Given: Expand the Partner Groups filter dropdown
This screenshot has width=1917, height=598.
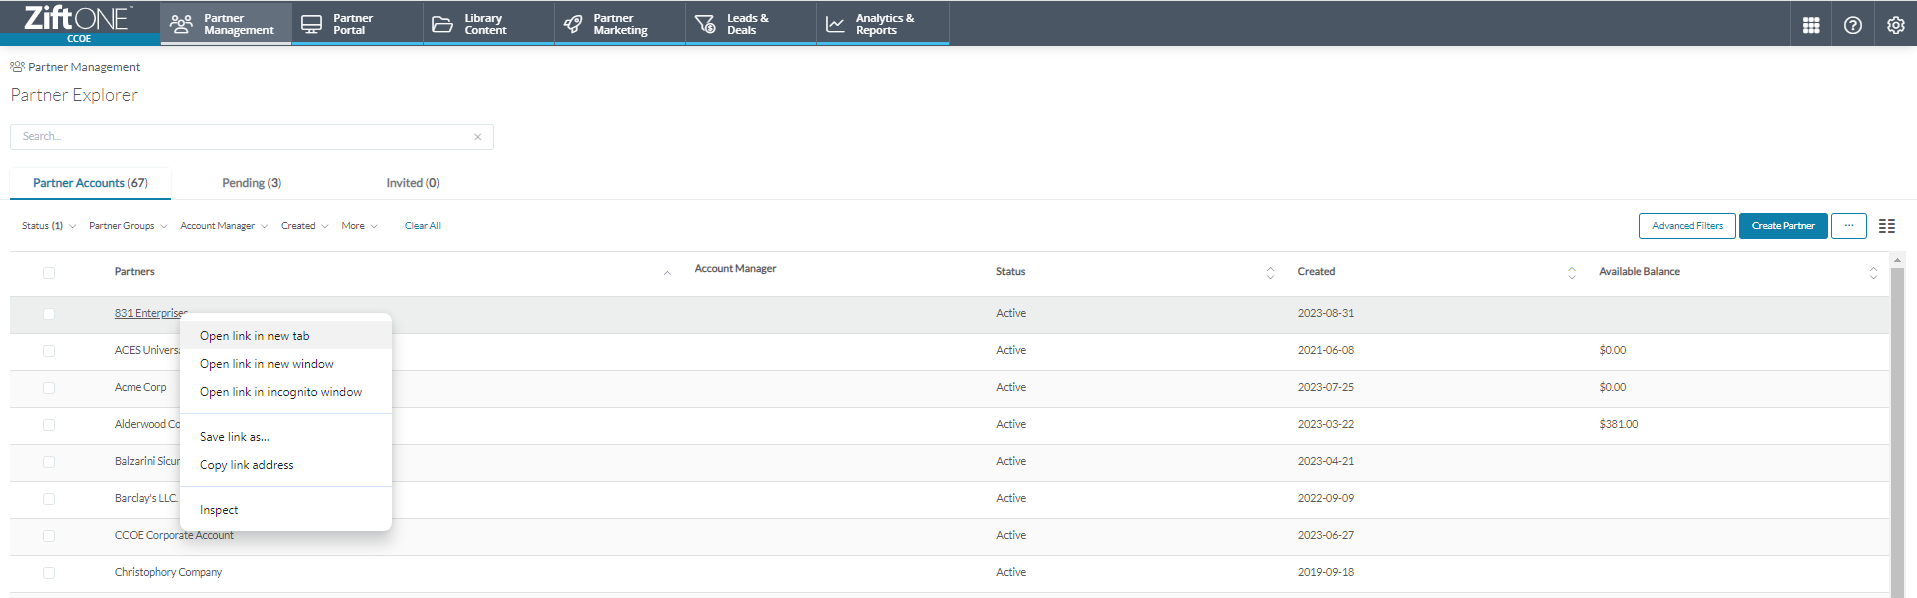Looking at the screenshot, I should 128,226.
